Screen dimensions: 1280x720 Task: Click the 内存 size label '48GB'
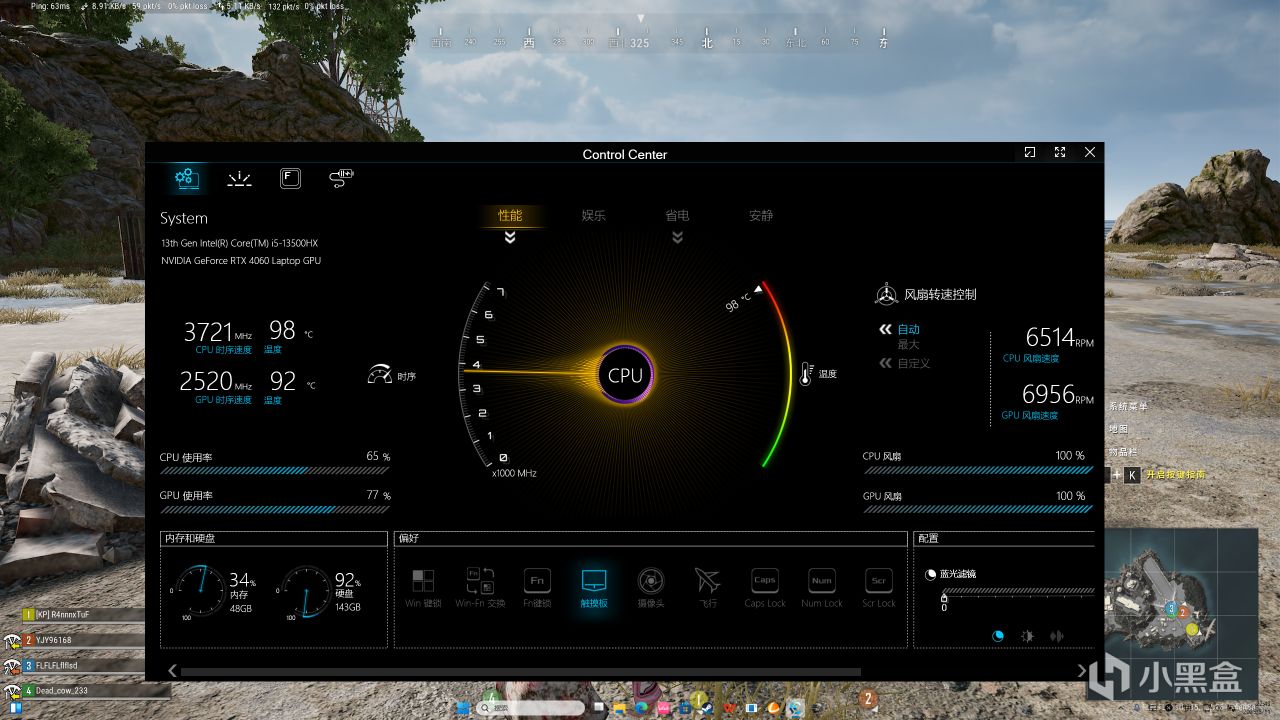(x=241, y=608)
